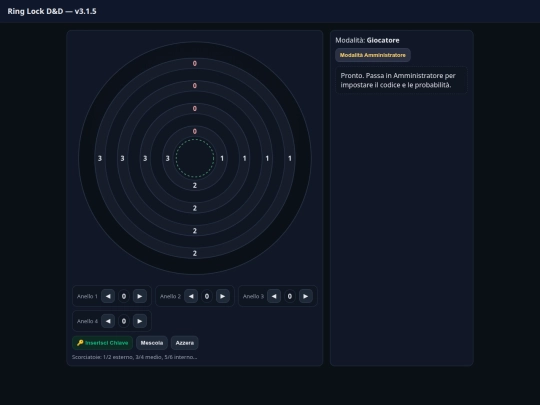Image resolution: width=540 pixels, height=405 pixels.
Task: Click the 1 on the right of the innermost ring
Action: 222,158
